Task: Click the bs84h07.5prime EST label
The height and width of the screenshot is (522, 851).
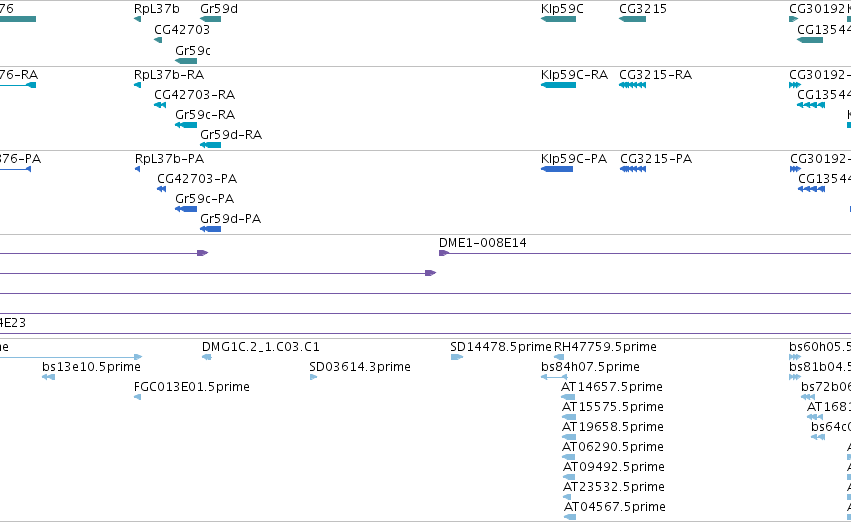Action: click(x=590, y=367)
